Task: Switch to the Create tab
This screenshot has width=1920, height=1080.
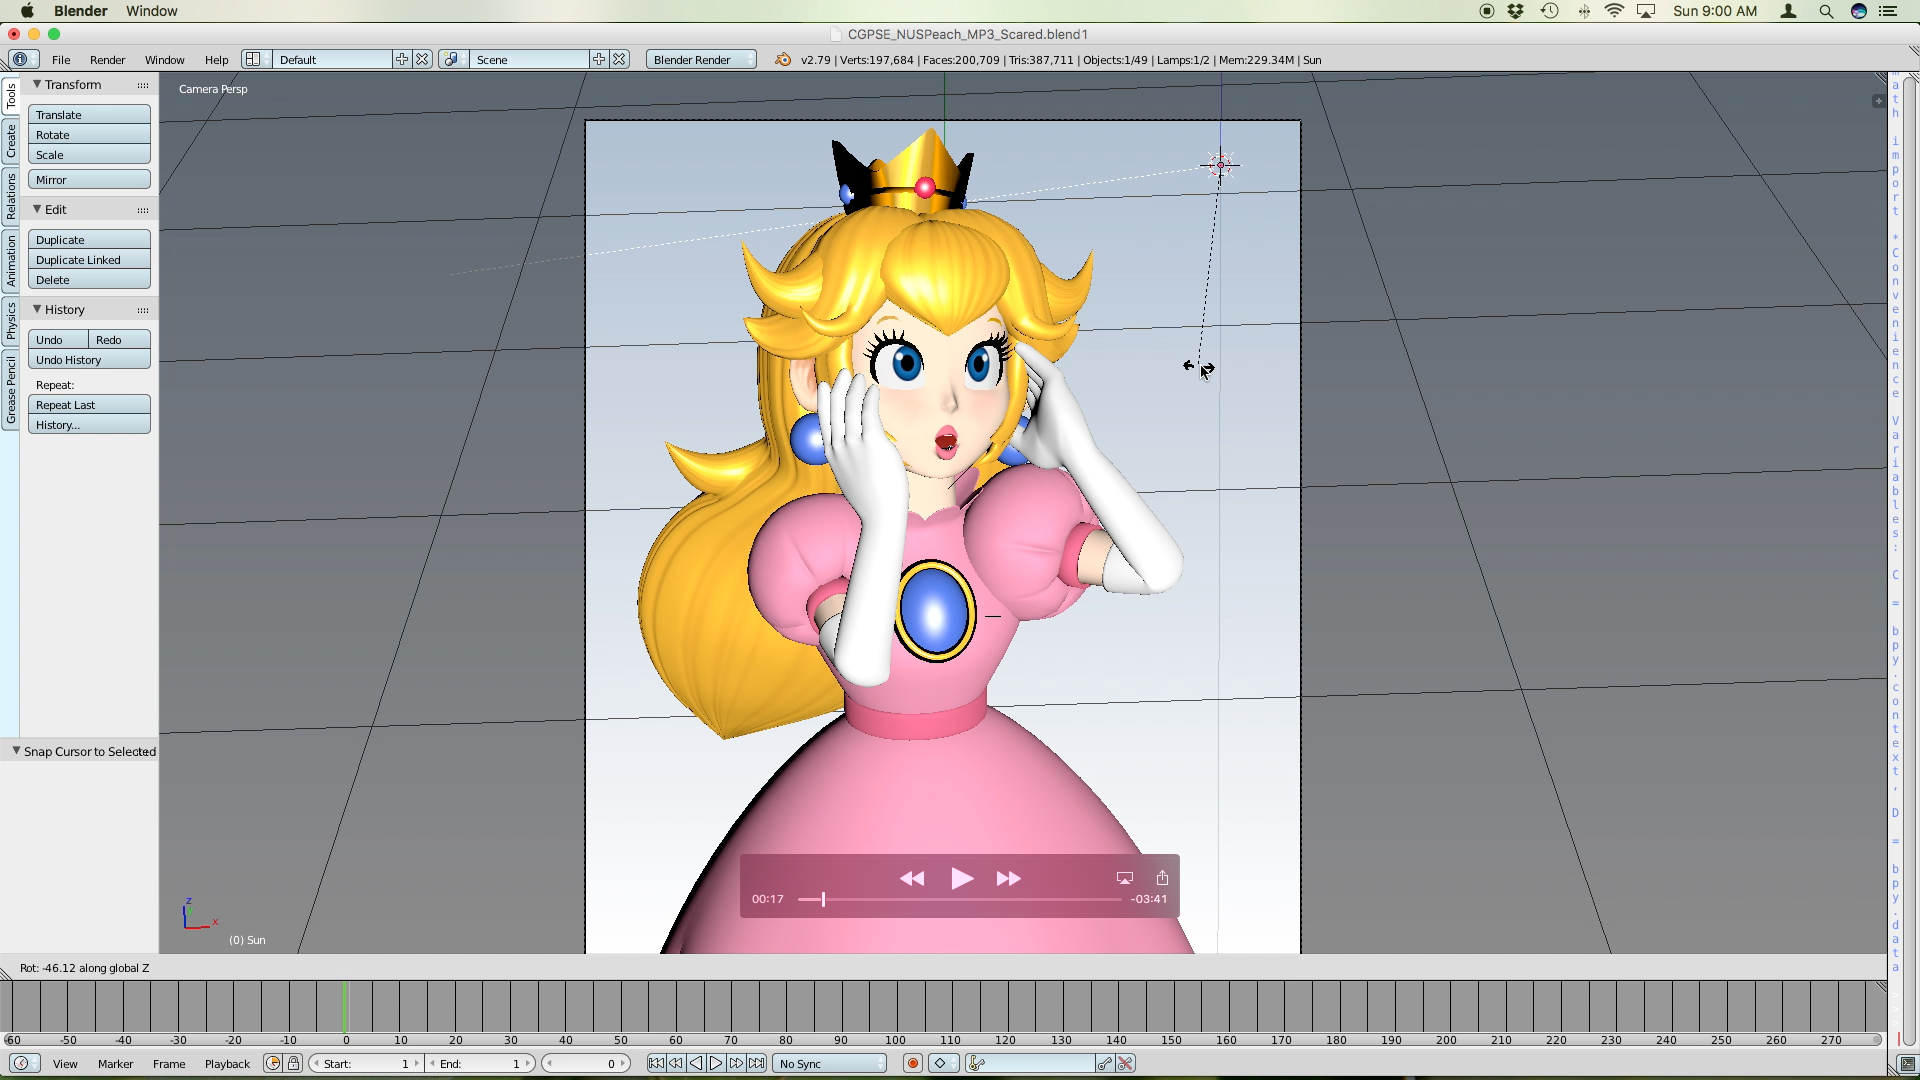Action: [10, 140]
